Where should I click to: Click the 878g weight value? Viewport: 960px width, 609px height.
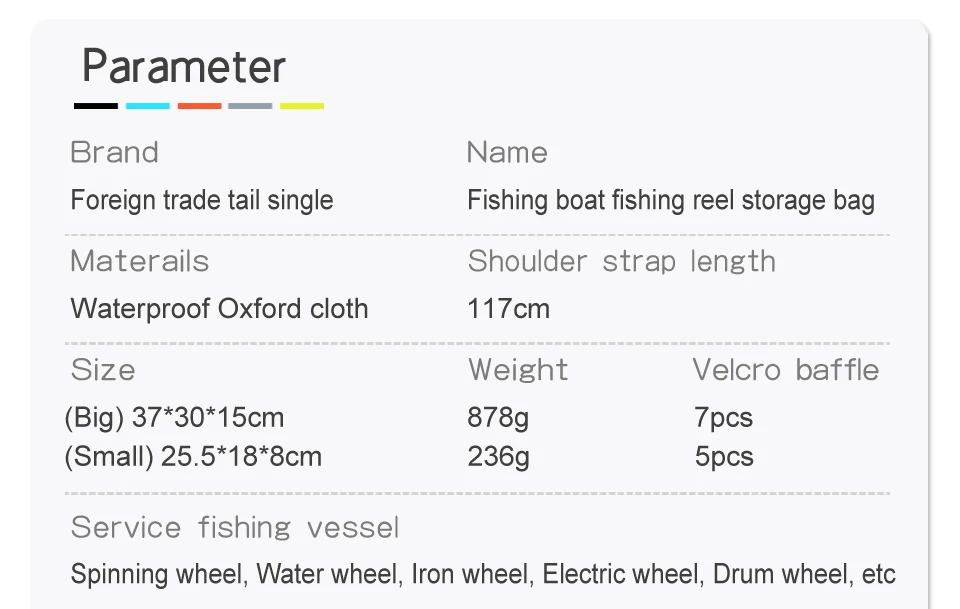click(498, 417)
